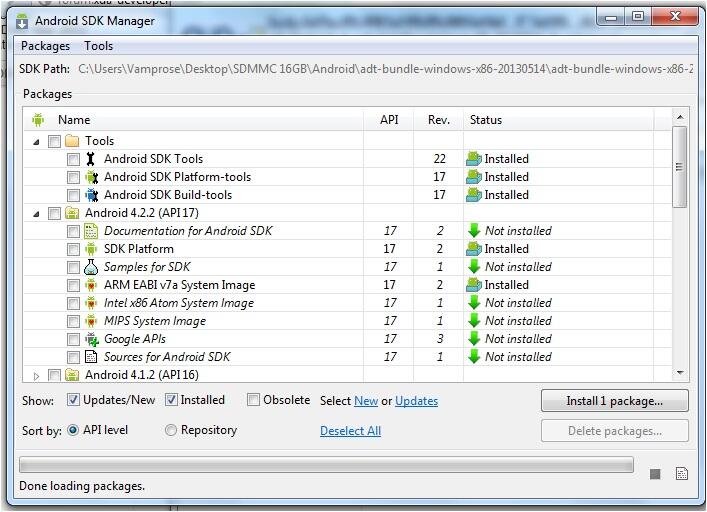Click the loading progress bar
Viewport: 707px width, 512px height.
click(x=326, y=465)
